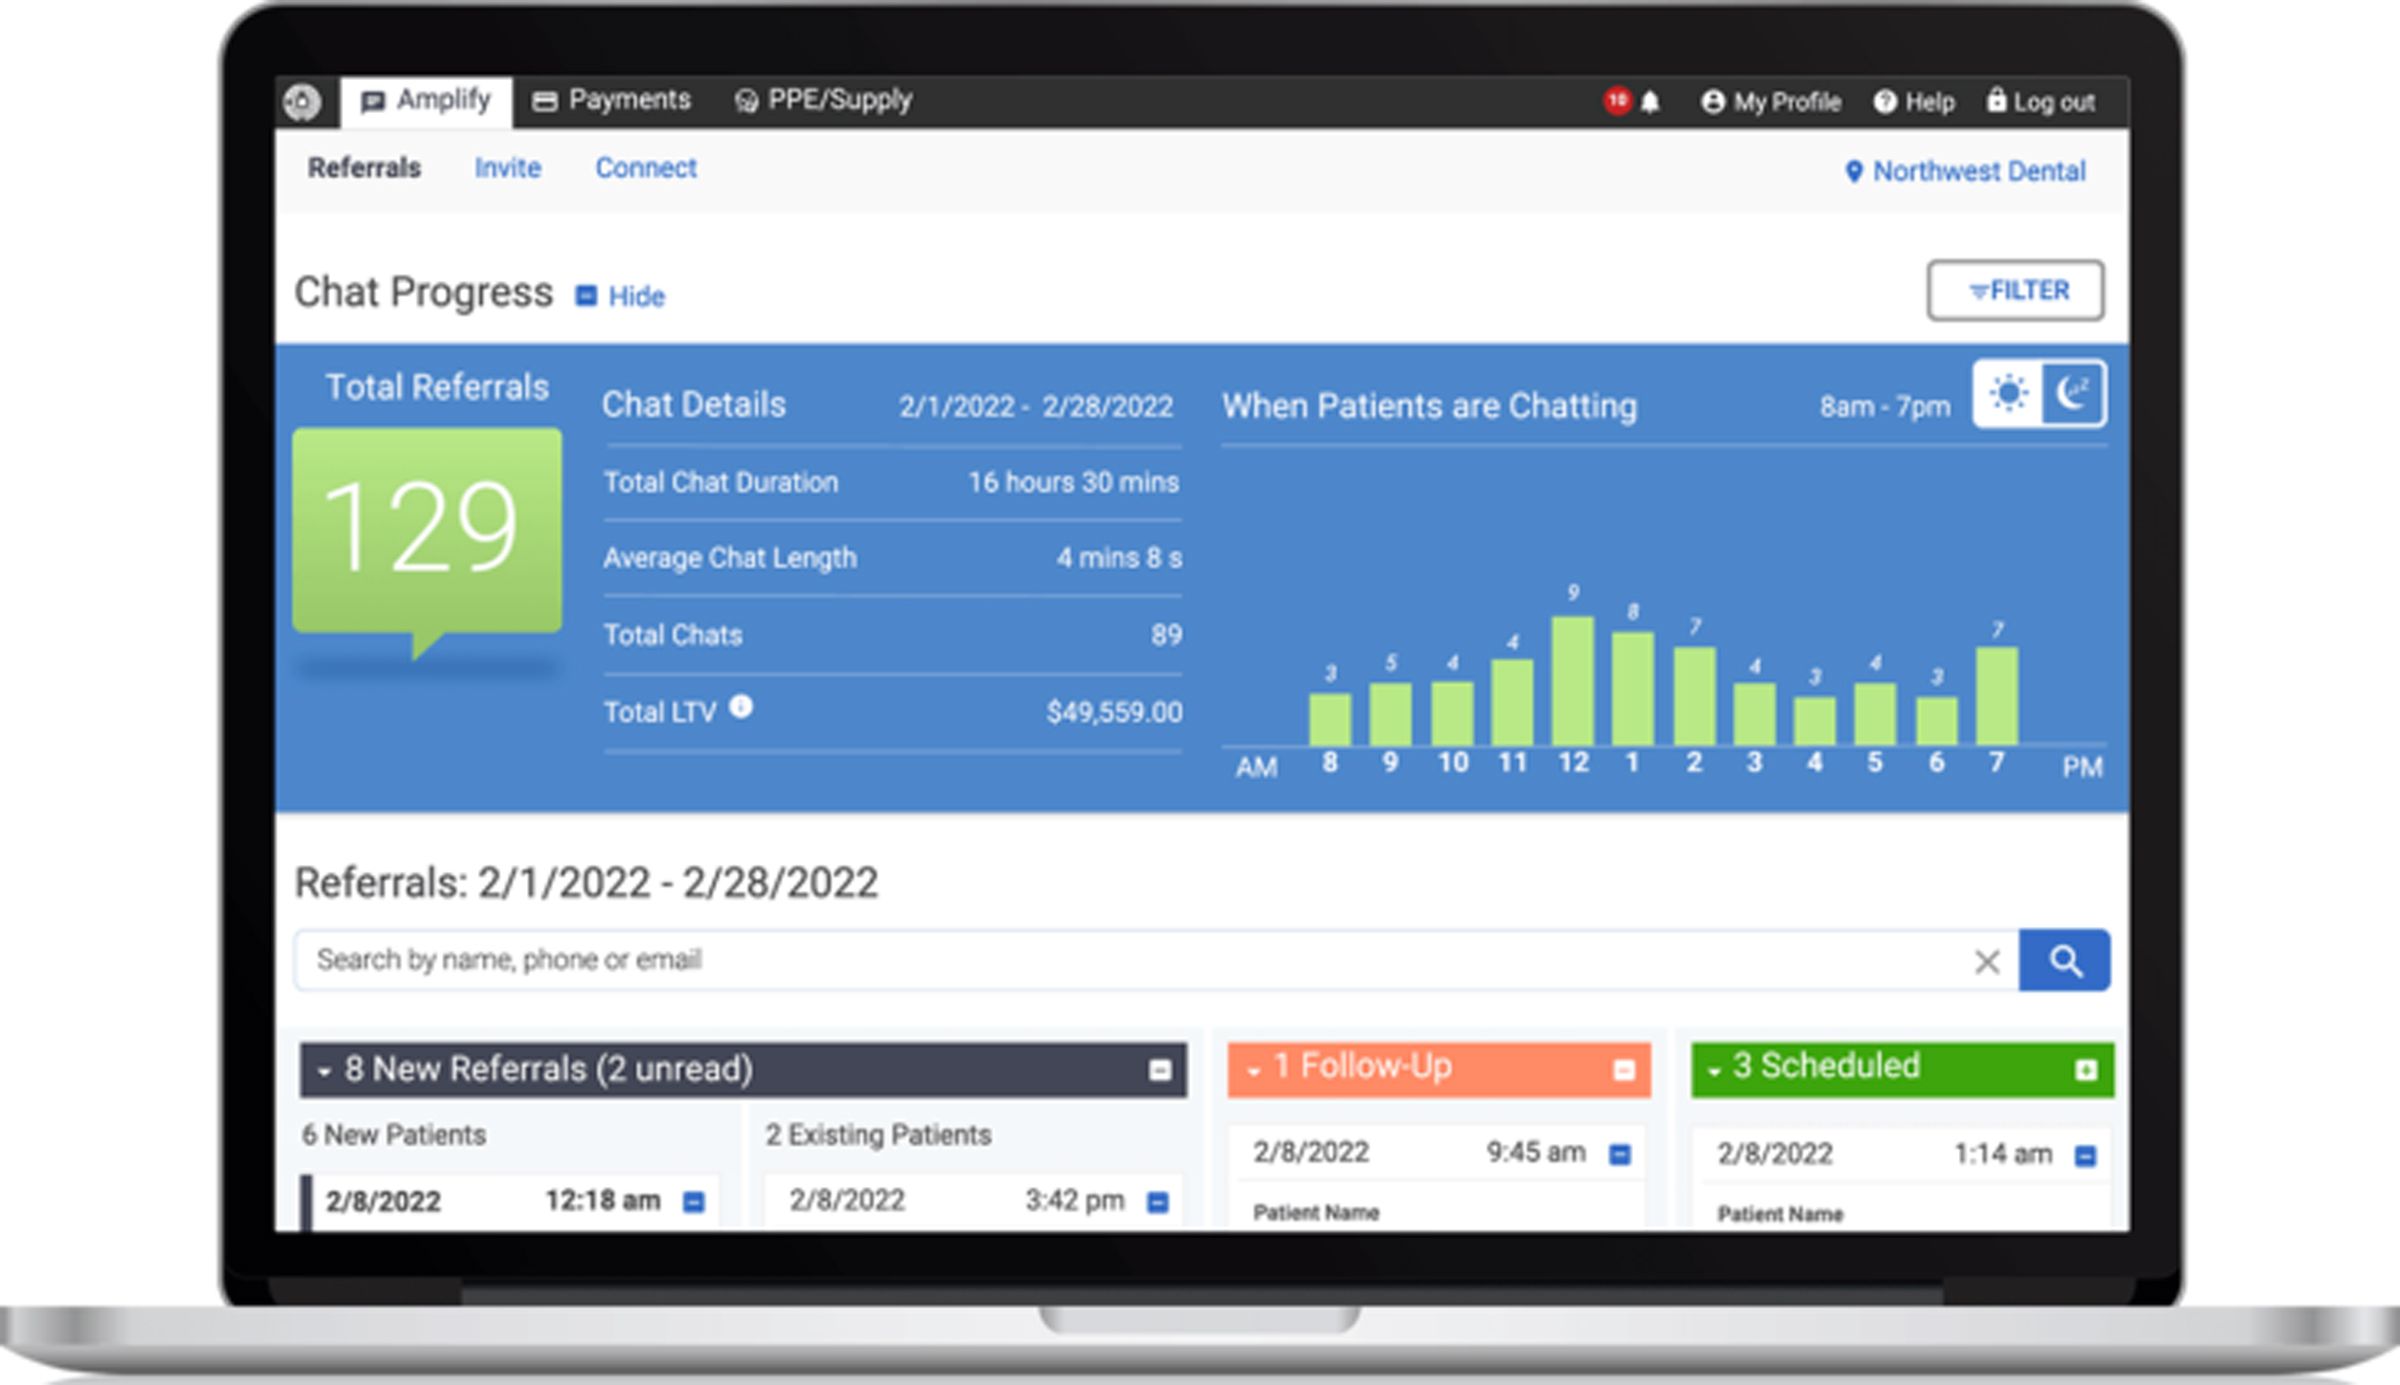
Task: Click the magnifier search button
Action: click(x=2065, y=961)
